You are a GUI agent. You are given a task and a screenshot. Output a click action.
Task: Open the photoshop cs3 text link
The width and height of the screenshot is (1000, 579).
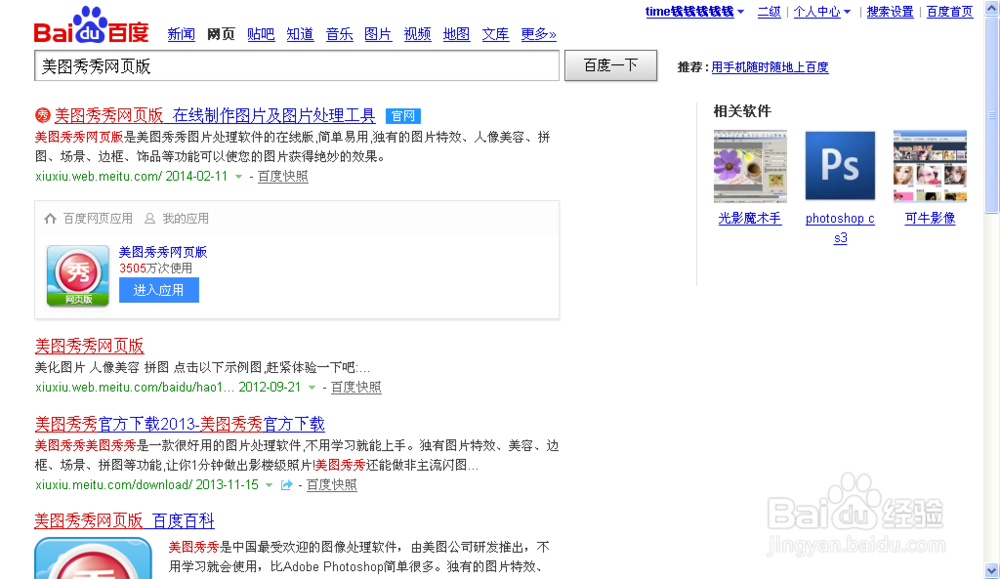840,228
